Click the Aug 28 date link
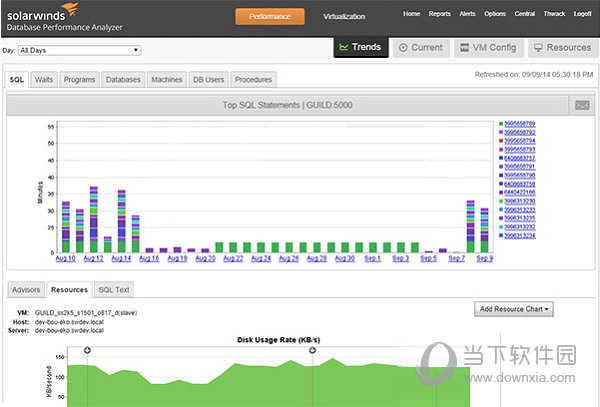 point(317,259)
